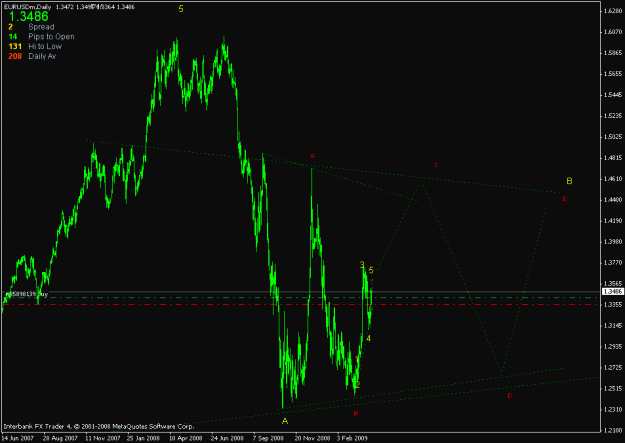625x443 pixels.
Task: Click the 24 Jun 2008 date label
Action: click(x=227, y=438)
